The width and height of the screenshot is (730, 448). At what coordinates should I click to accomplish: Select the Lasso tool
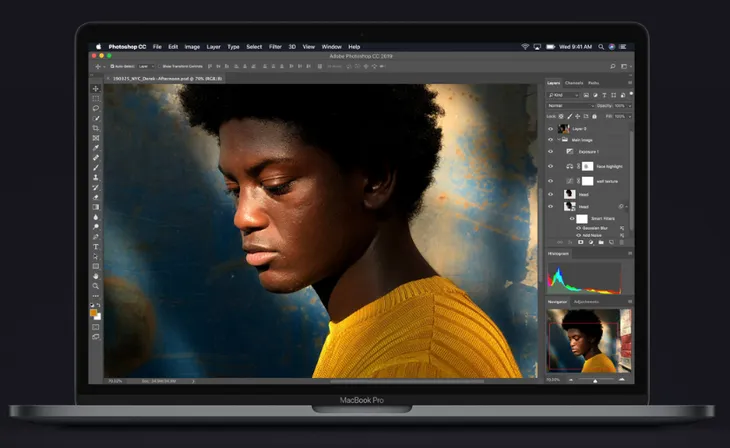coord(96,108)
